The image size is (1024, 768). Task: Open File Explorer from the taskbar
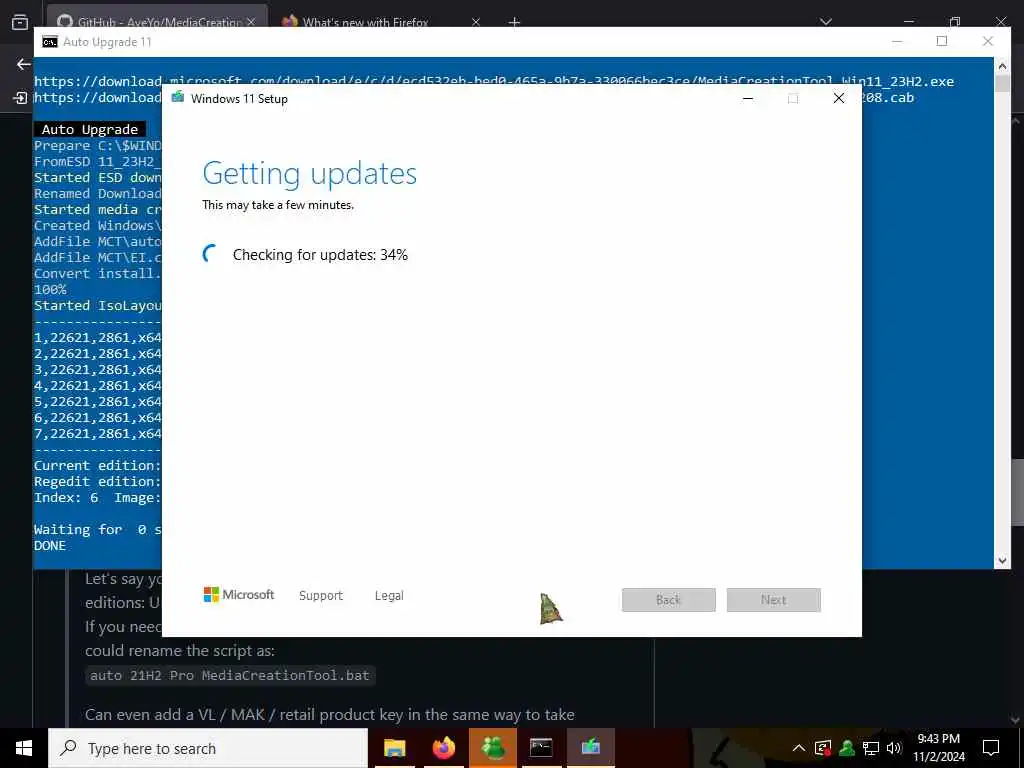tap(394, 748)
